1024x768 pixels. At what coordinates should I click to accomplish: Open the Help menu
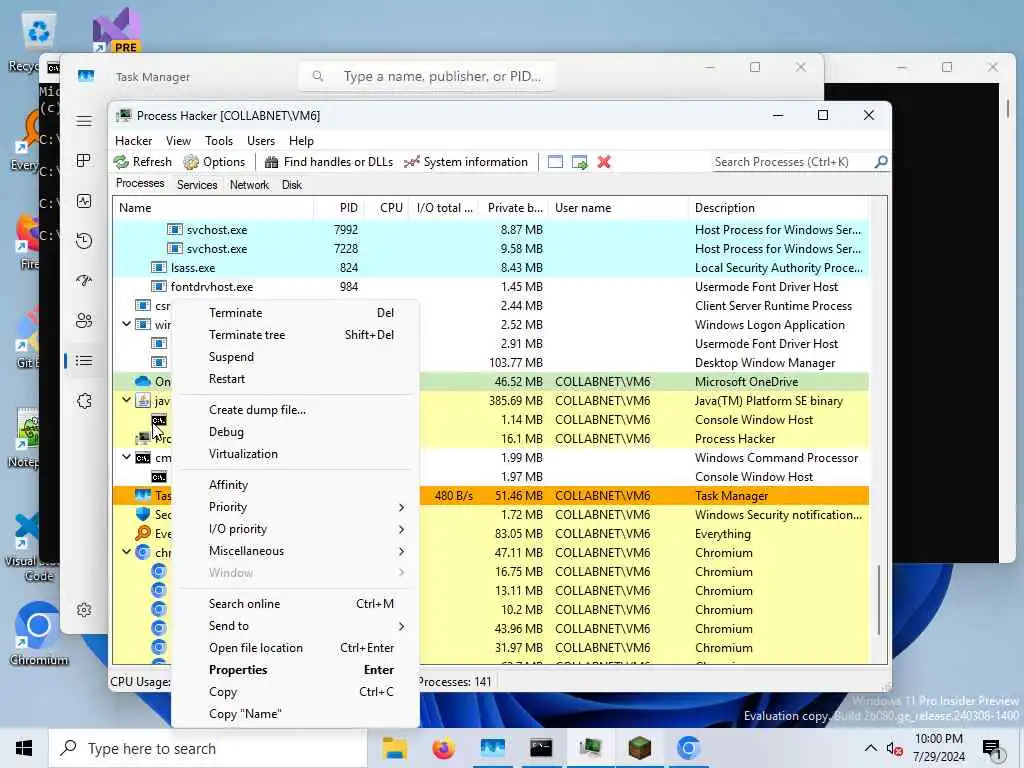click(301, 140)
